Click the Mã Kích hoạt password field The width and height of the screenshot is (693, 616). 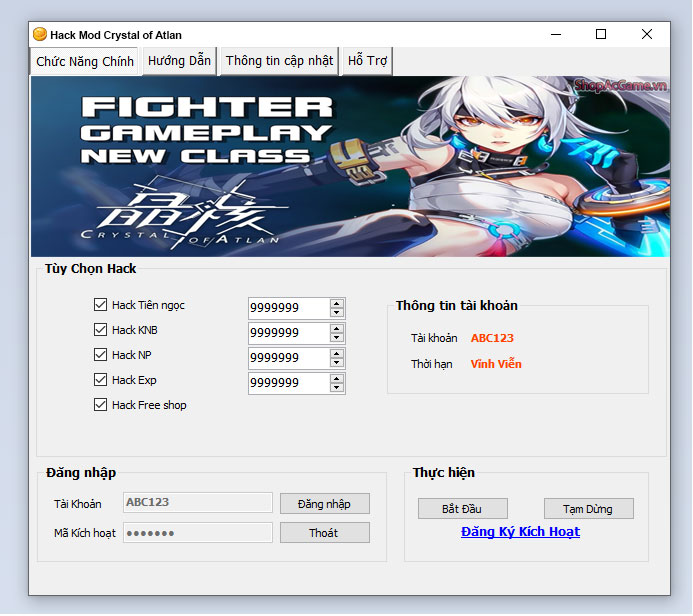[x=198, y=533]
